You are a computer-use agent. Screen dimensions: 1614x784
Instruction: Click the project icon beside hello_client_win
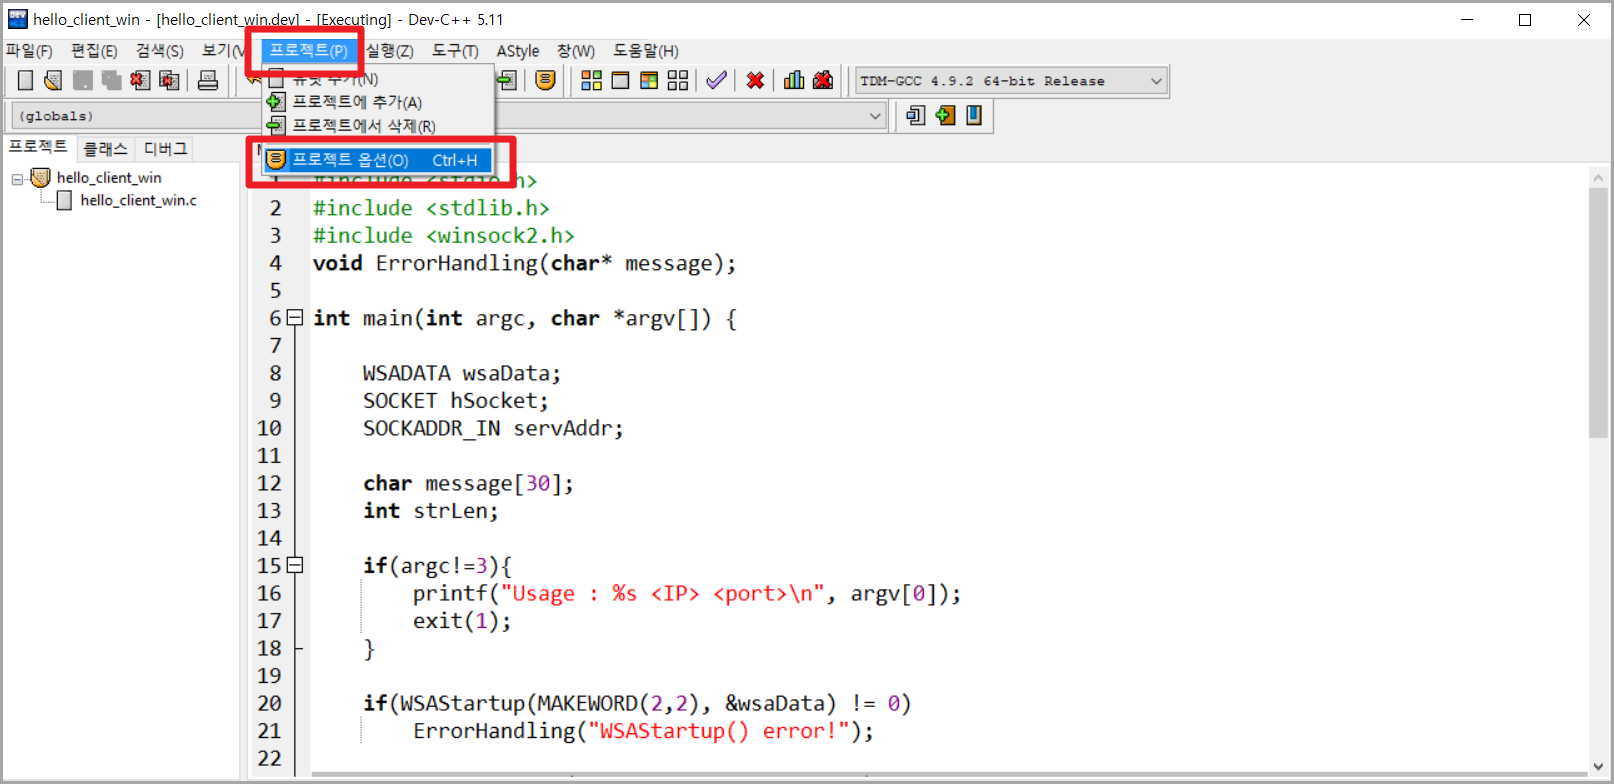point(41,178)
